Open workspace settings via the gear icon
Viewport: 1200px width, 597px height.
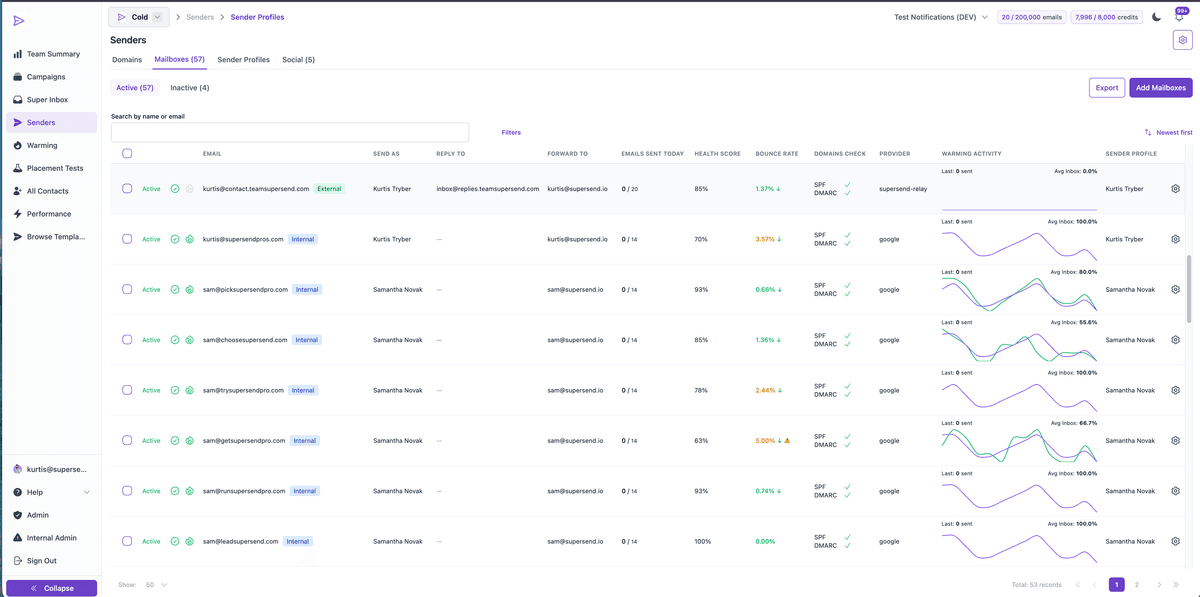1183,39
